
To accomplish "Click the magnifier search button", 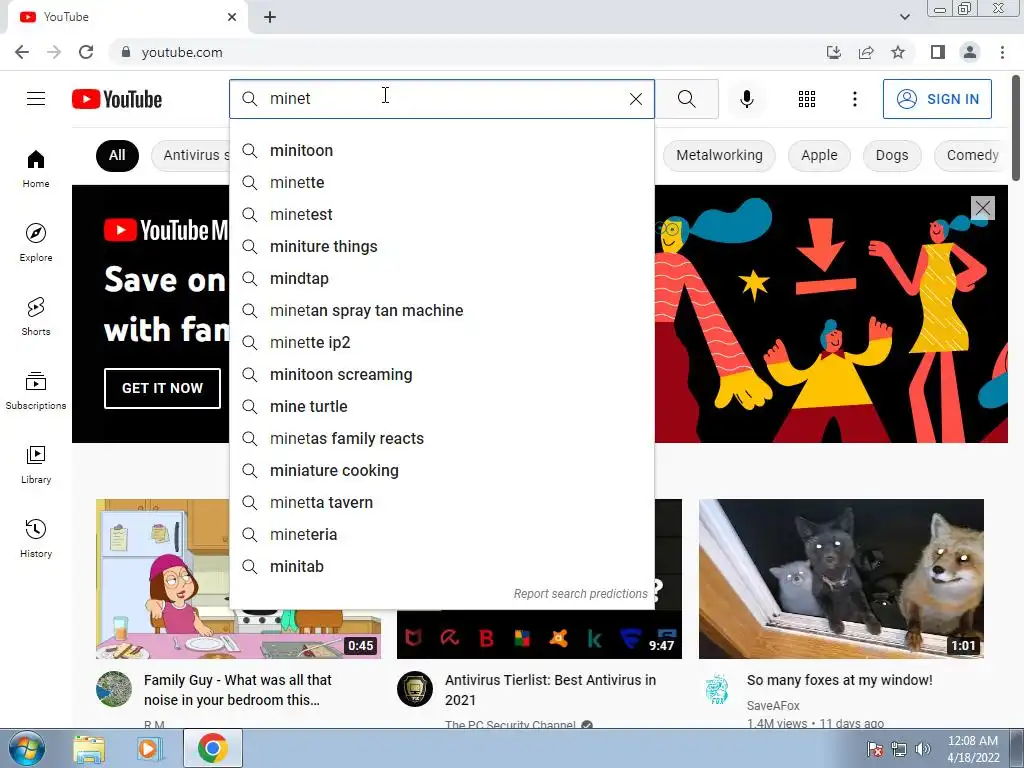I will [686, 99].
